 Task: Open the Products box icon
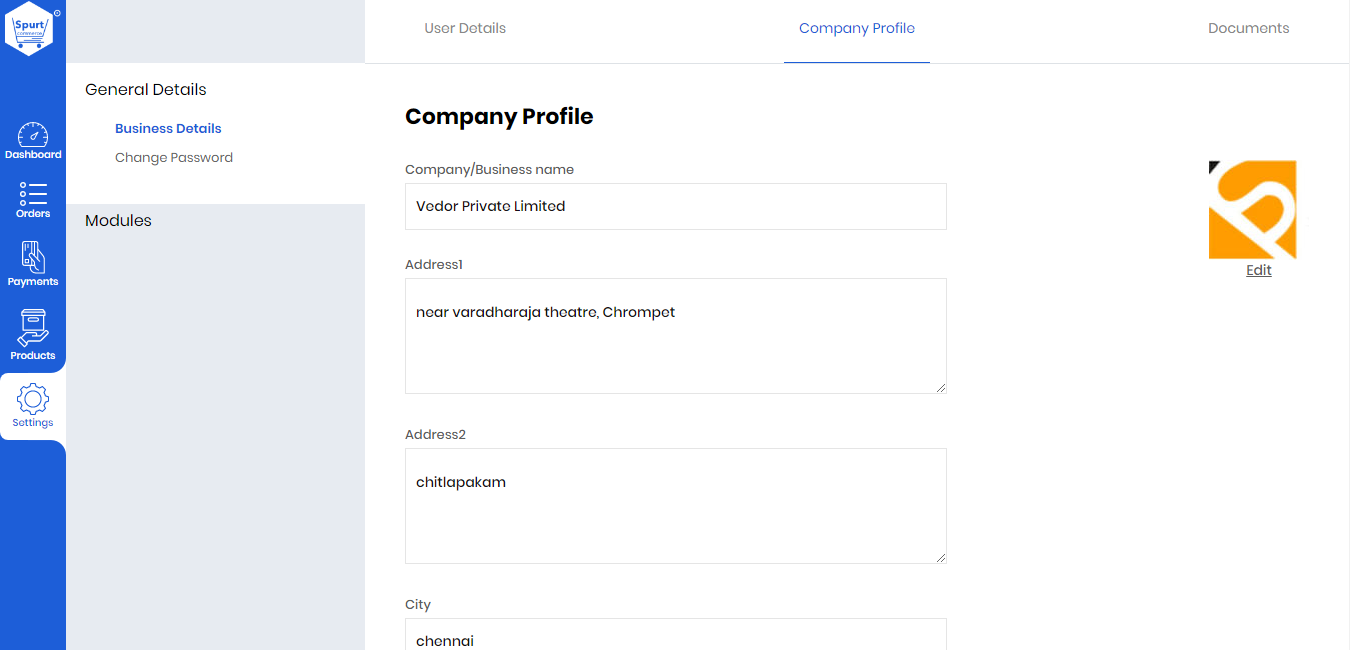pyautogui.click(x=33, y=328)
